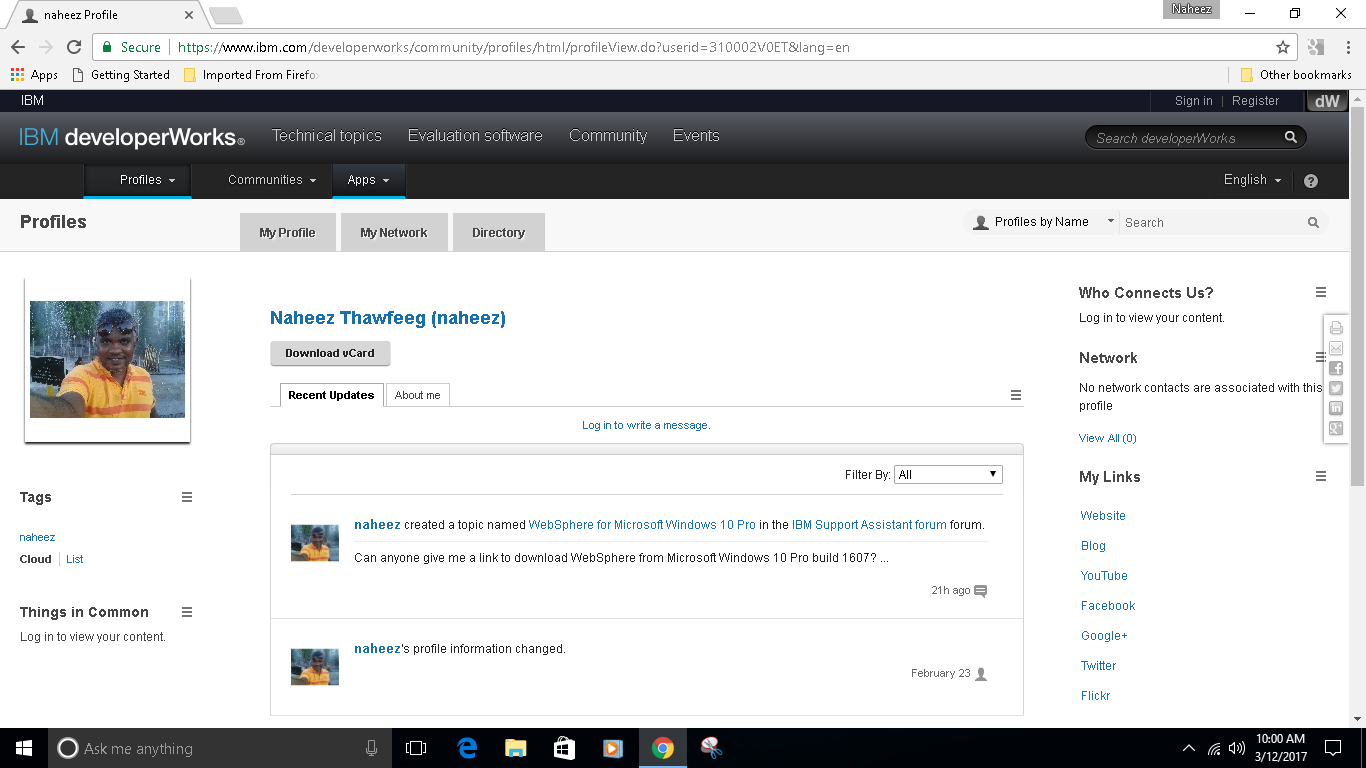Viewport: 1366px width, 768px height.
Task: Open the Things in Common menu icon
Action: click(x=187, y=612)
